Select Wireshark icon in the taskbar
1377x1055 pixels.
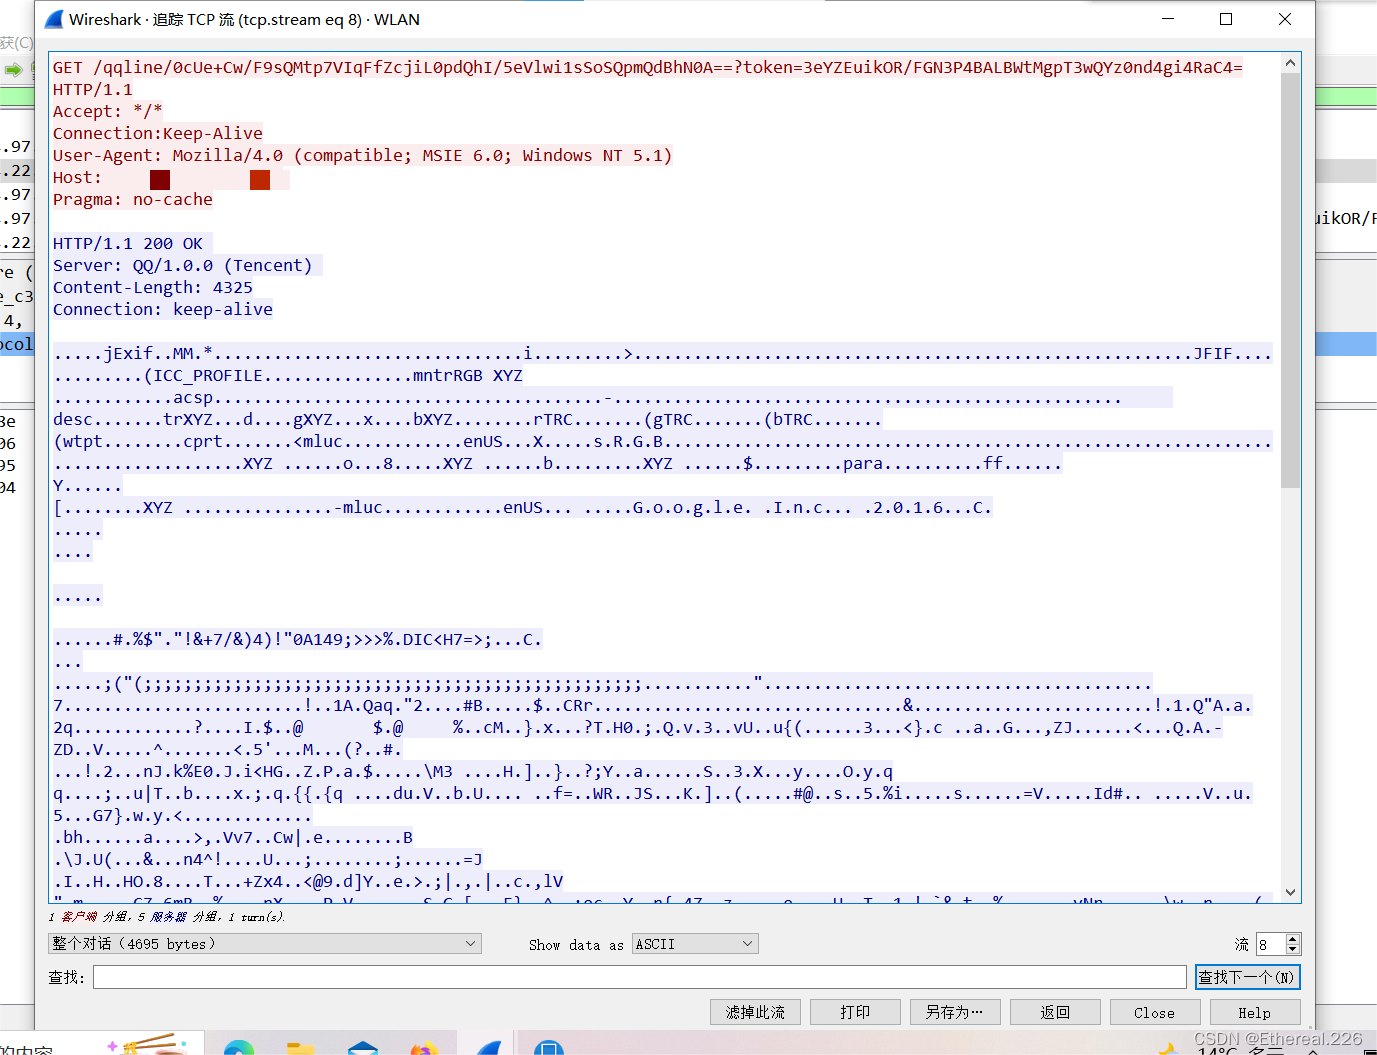tap(487, 1047)
